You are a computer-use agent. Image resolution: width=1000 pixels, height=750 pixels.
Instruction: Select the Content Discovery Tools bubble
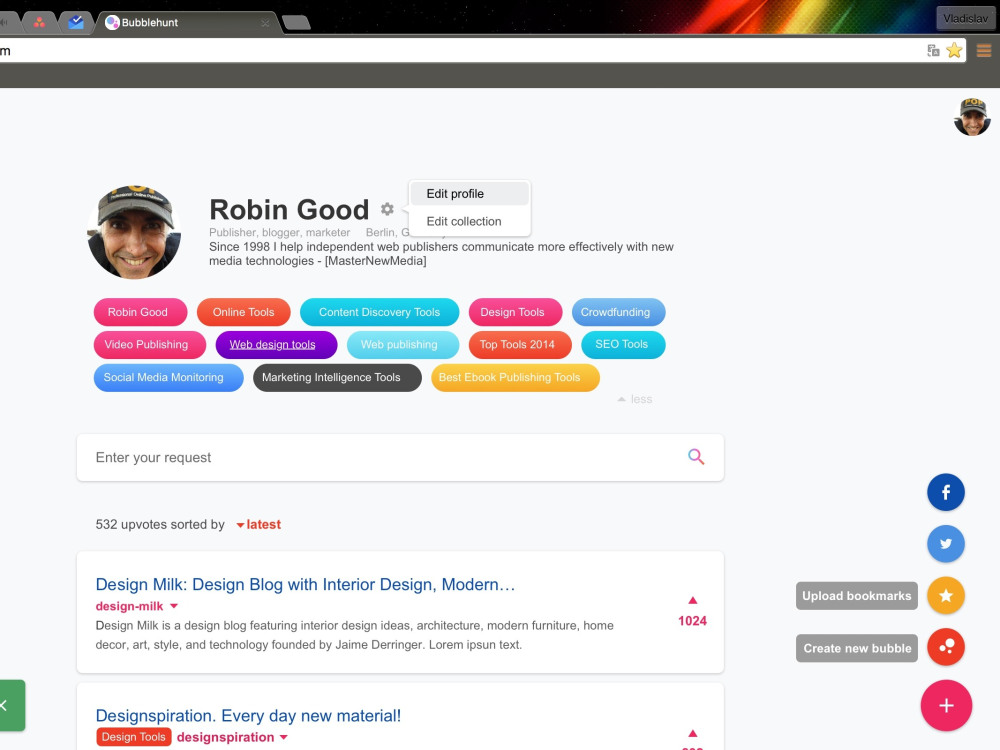(x=379, y=312)
